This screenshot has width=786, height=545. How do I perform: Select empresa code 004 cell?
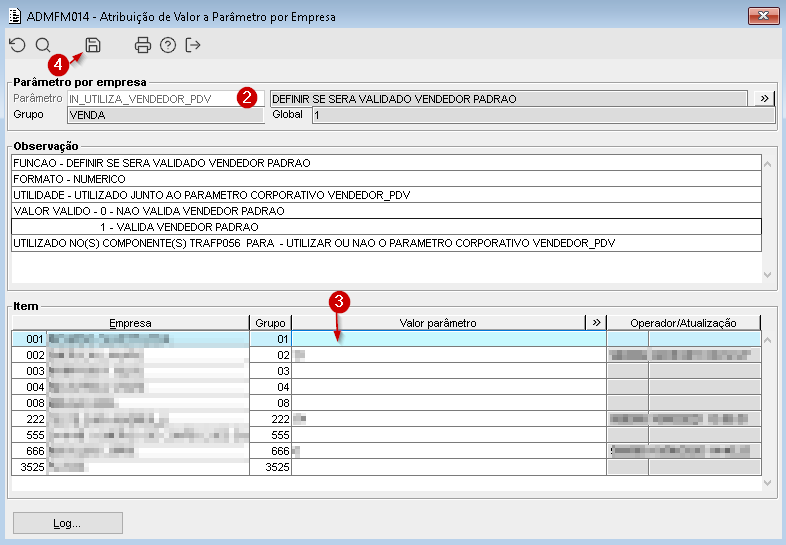pyautogui.click(x=29, y=387)
